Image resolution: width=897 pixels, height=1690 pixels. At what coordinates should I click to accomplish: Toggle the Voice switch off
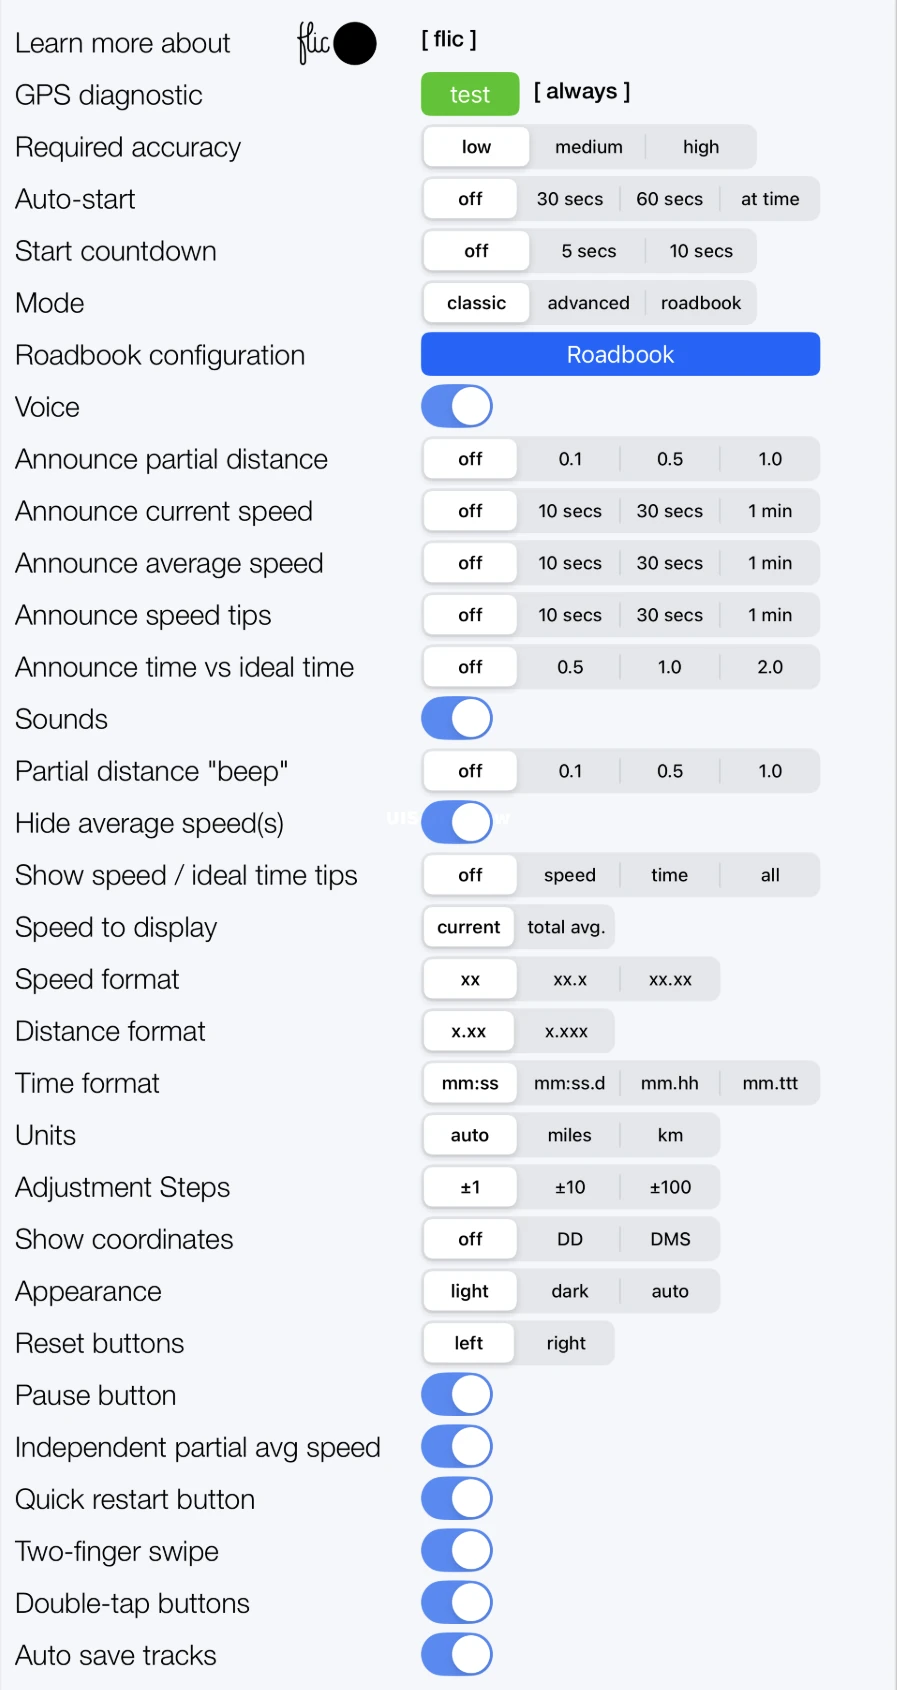point(457,406)
